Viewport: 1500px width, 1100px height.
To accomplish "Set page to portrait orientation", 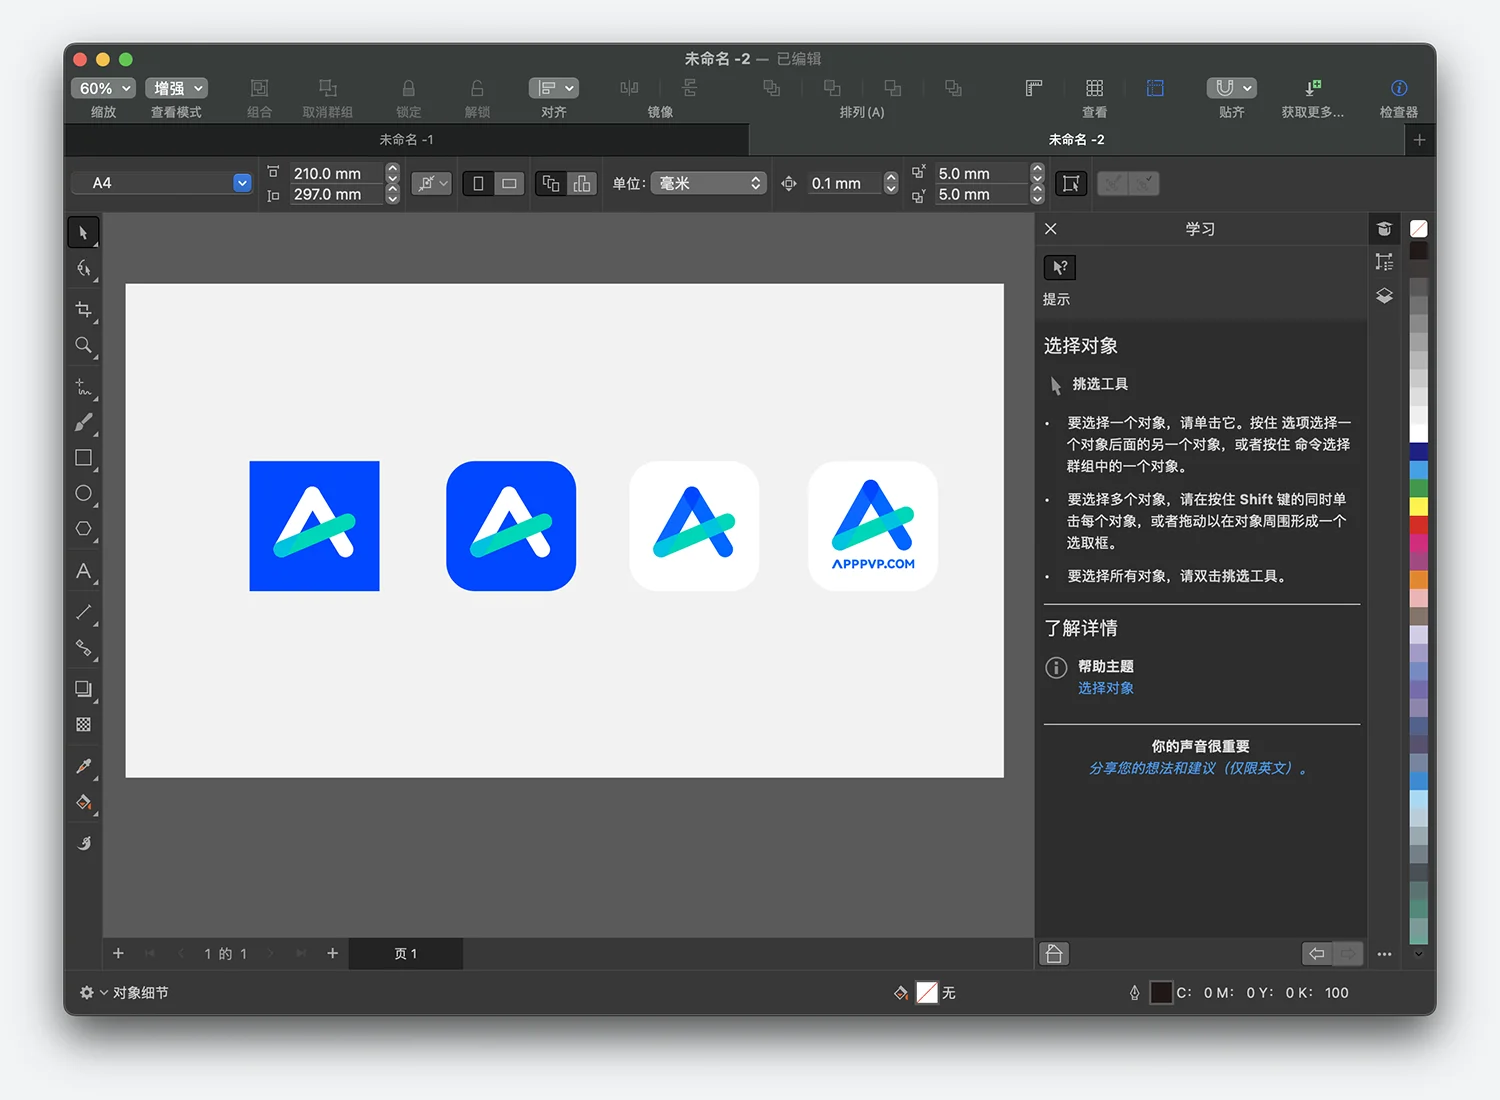I will 478,183.
